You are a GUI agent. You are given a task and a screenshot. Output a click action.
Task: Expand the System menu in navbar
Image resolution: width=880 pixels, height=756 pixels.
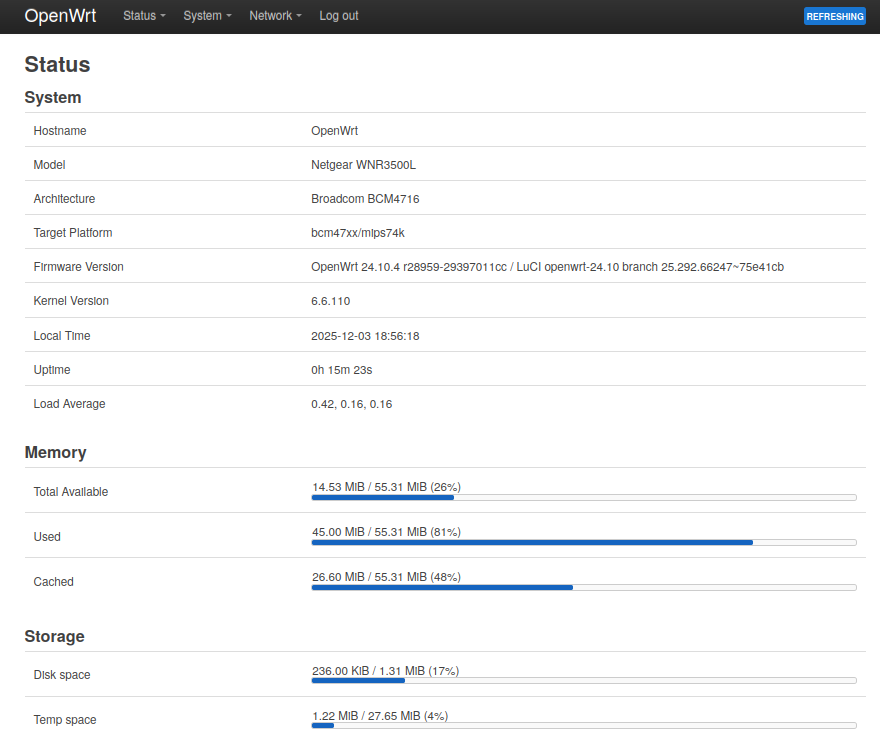pyautogui.click(x=207, y=16)
